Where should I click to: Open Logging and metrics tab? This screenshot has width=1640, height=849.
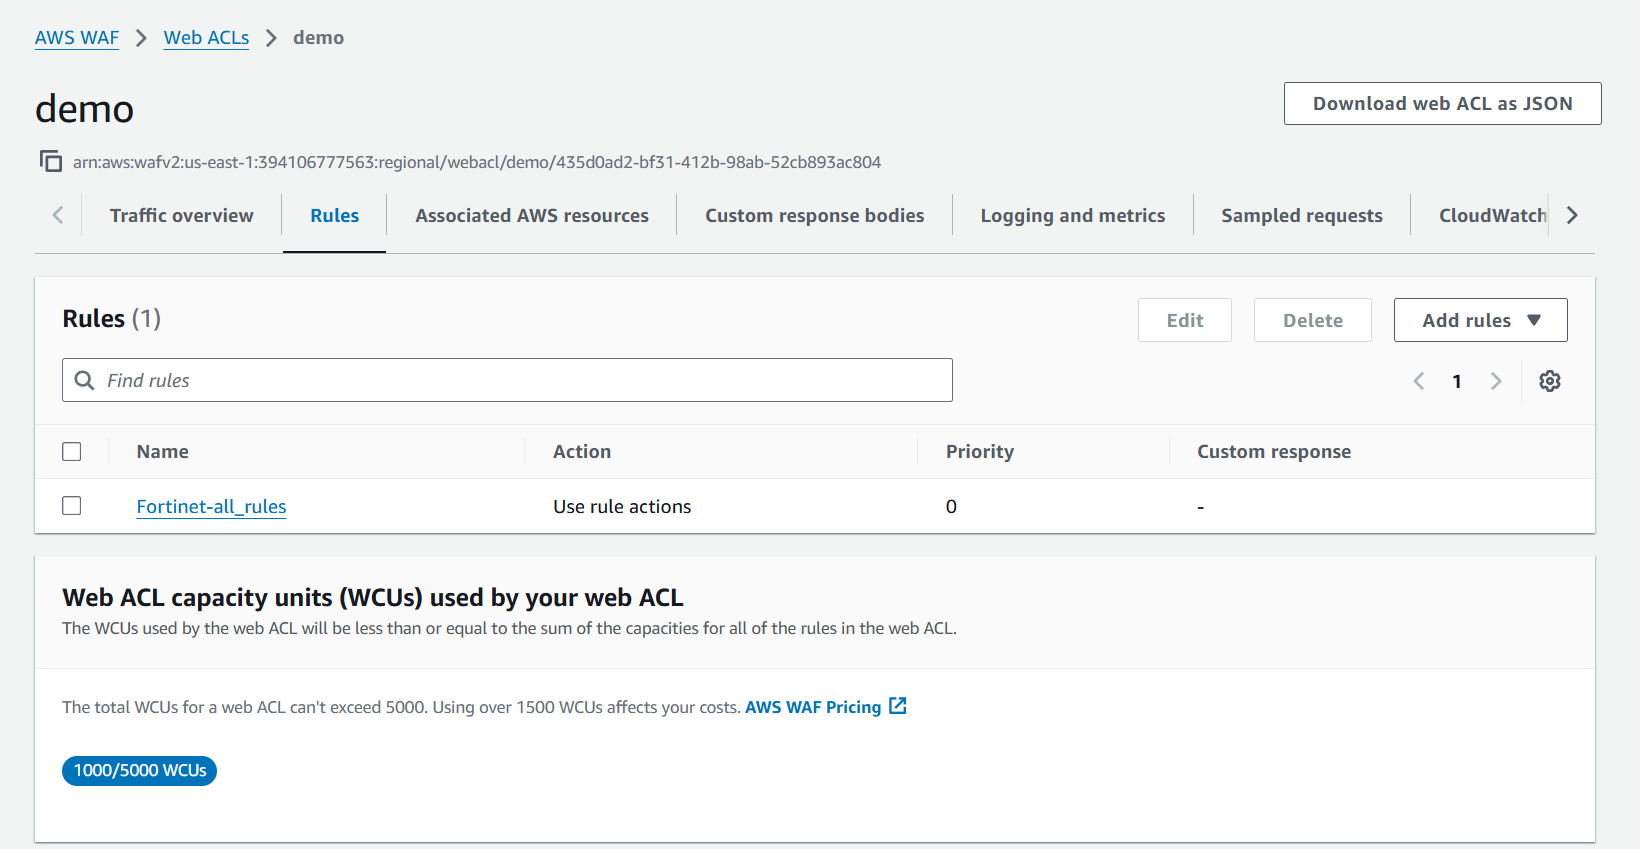point(1072,216)
